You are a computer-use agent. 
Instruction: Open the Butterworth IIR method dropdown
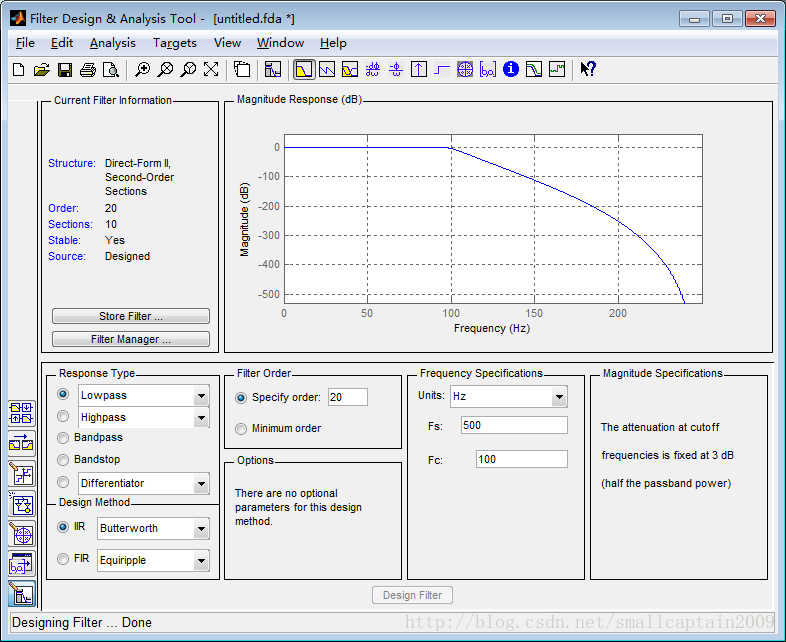(201, 529)
